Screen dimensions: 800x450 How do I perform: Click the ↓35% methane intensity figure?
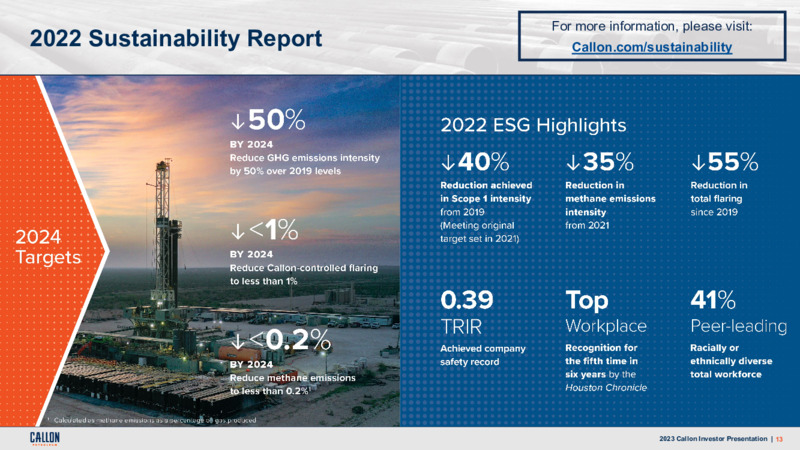(600, 162)
